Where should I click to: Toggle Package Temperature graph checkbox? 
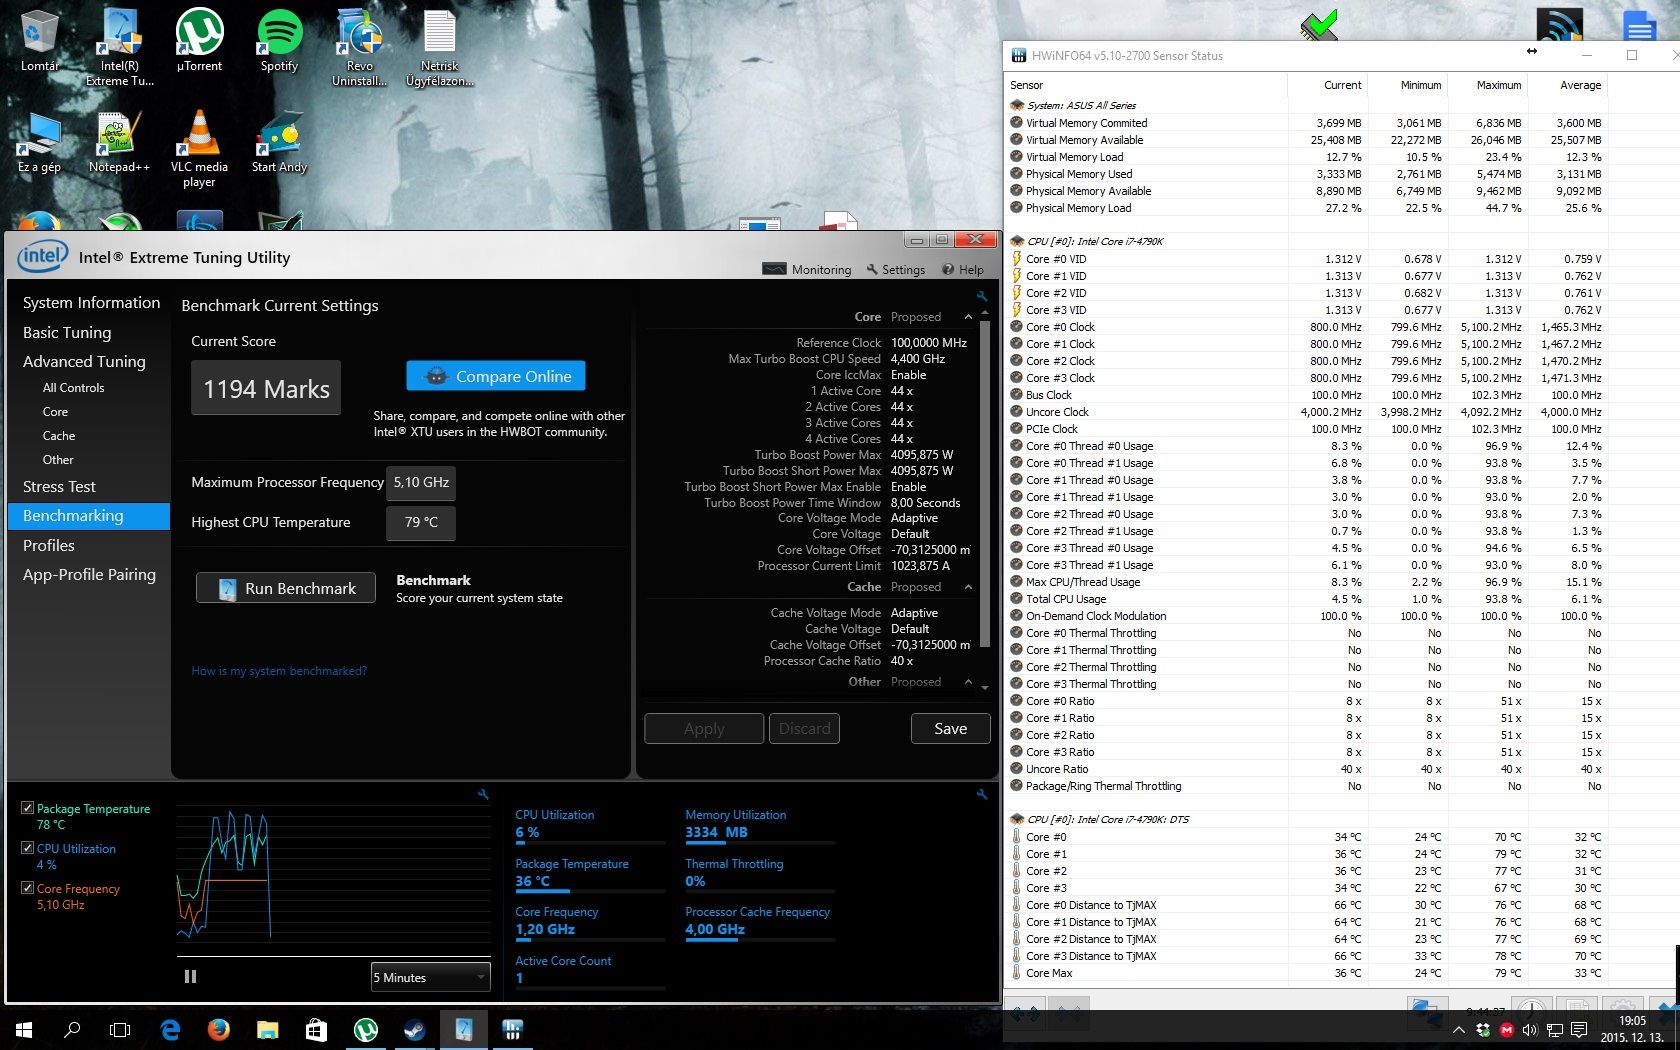coord(27,808)
